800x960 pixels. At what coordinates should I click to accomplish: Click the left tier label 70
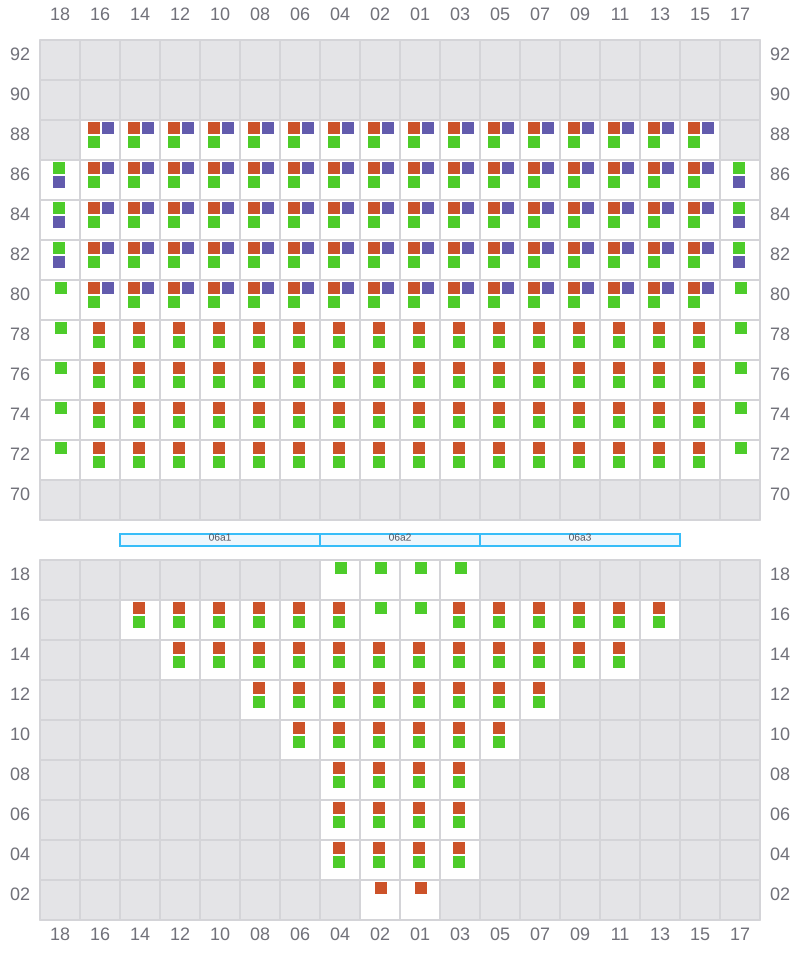(x=20, y=494)
